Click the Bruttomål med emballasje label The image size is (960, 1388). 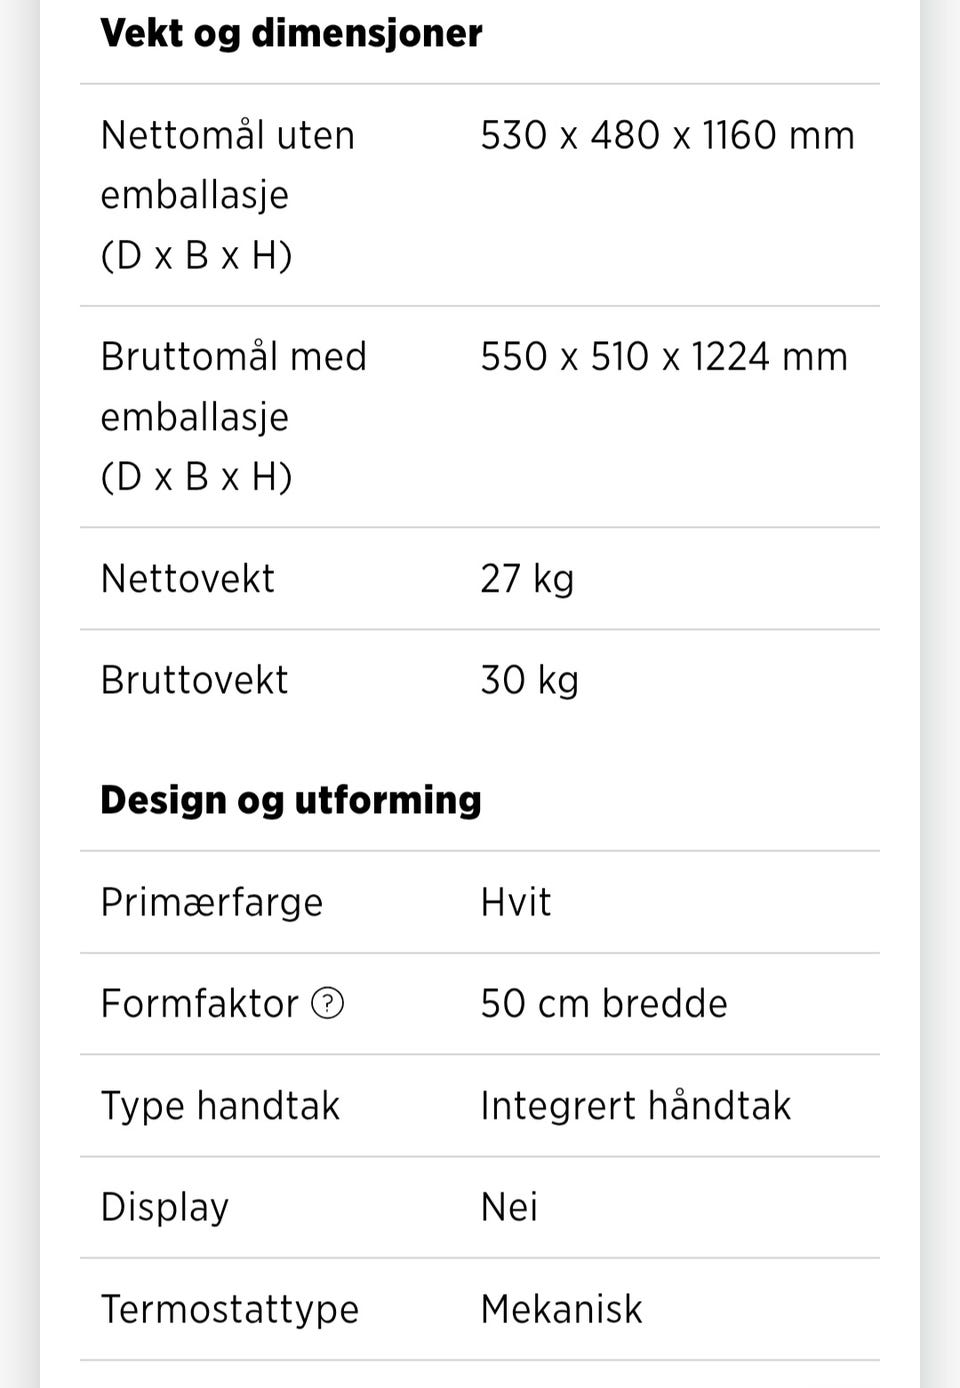pos(234,416)
